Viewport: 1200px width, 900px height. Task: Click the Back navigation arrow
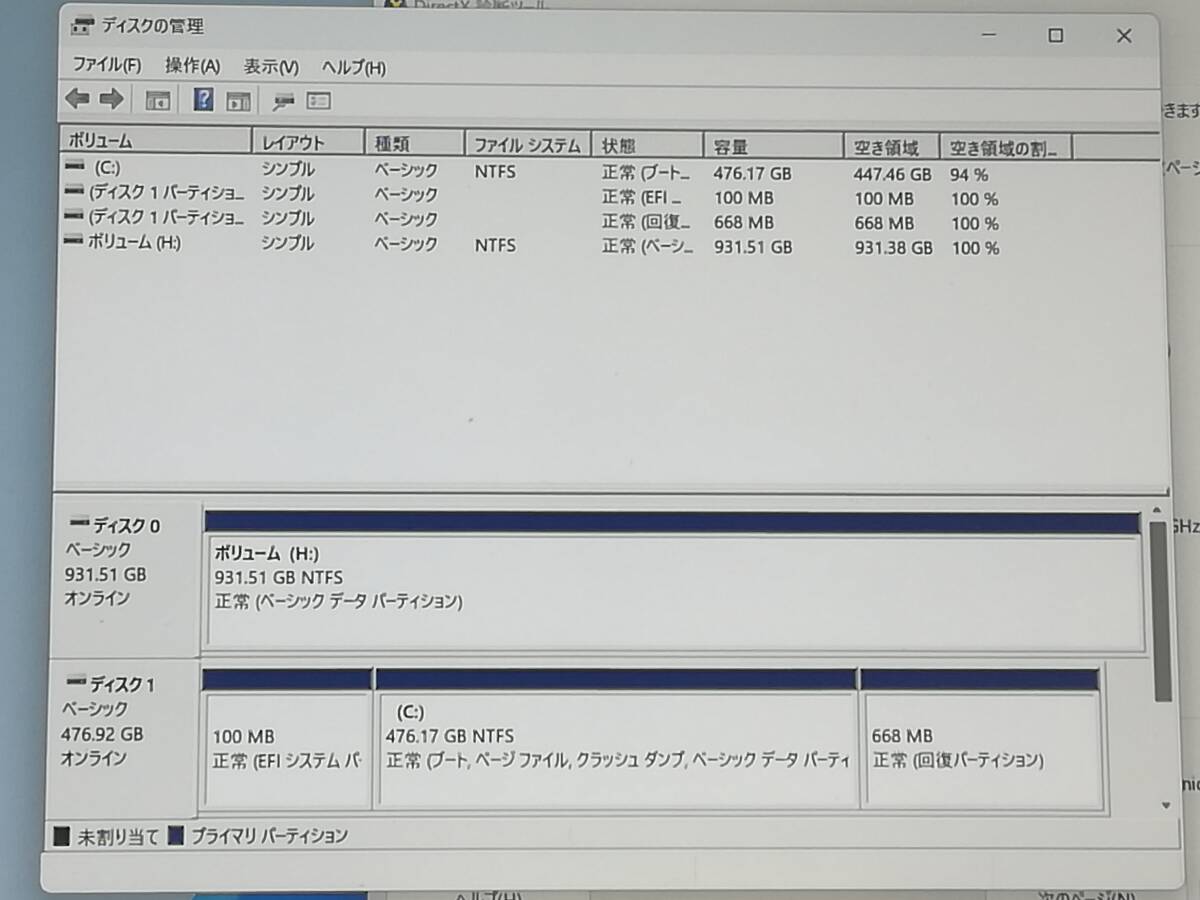pyautogui.click(x=77, y=98)
